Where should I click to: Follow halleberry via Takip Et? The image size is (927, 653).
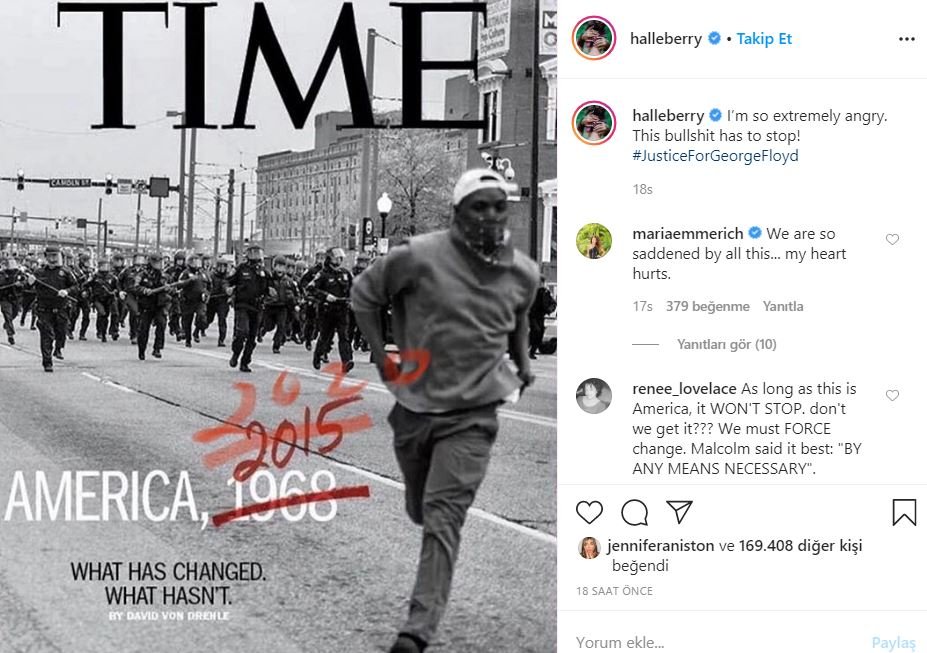pos(764,39)
